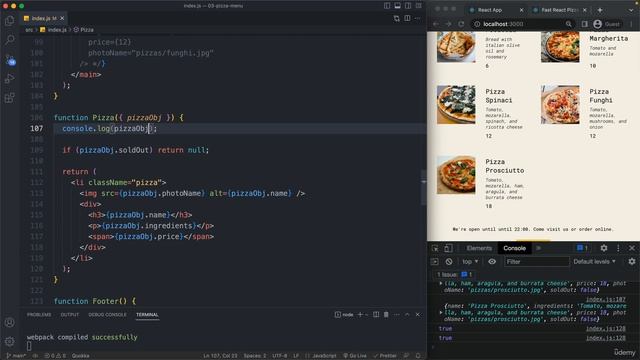Open DevTools settings gear in the tab row
This screenshot has width=640, height=360.
[x=604, y=248]
